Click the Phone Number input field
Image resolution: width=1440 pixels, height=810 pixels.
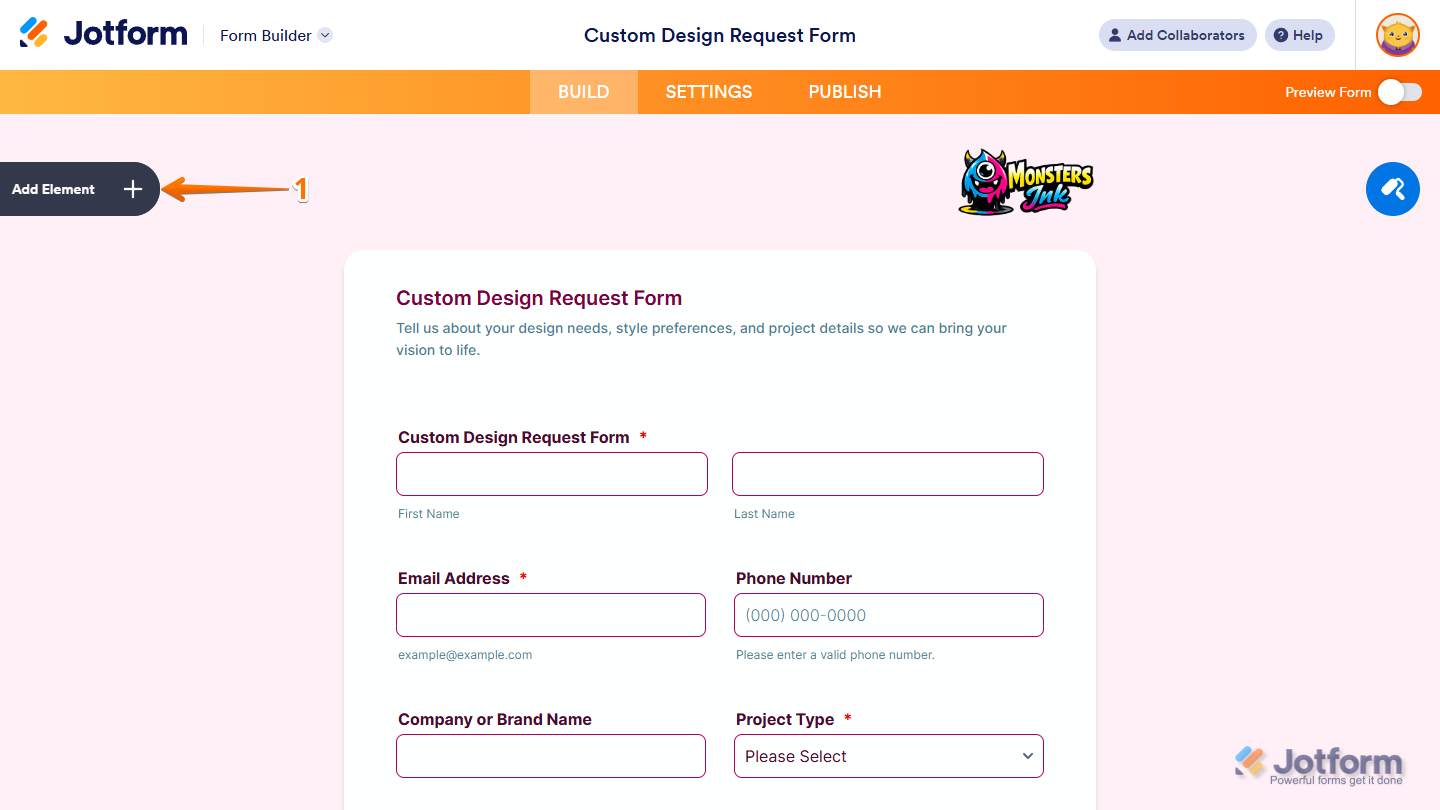pos(888,615)
